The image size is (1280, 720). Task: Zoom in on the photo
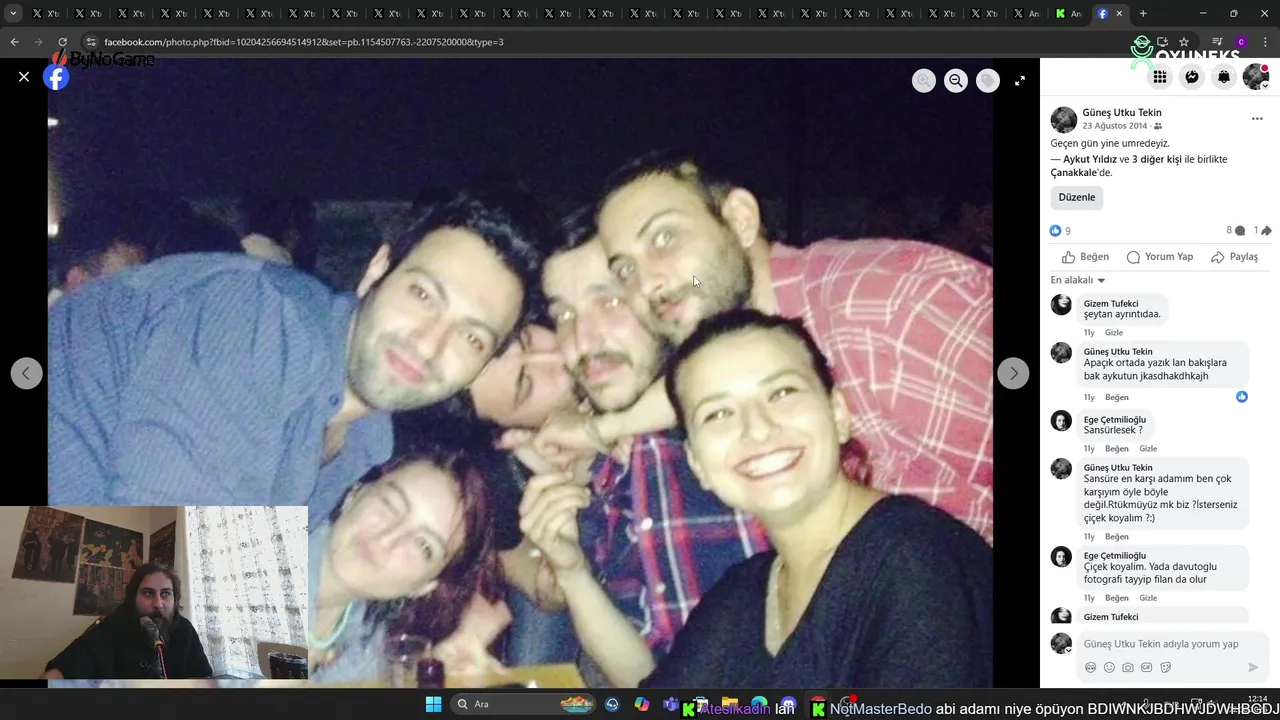[x=924, y=81]
